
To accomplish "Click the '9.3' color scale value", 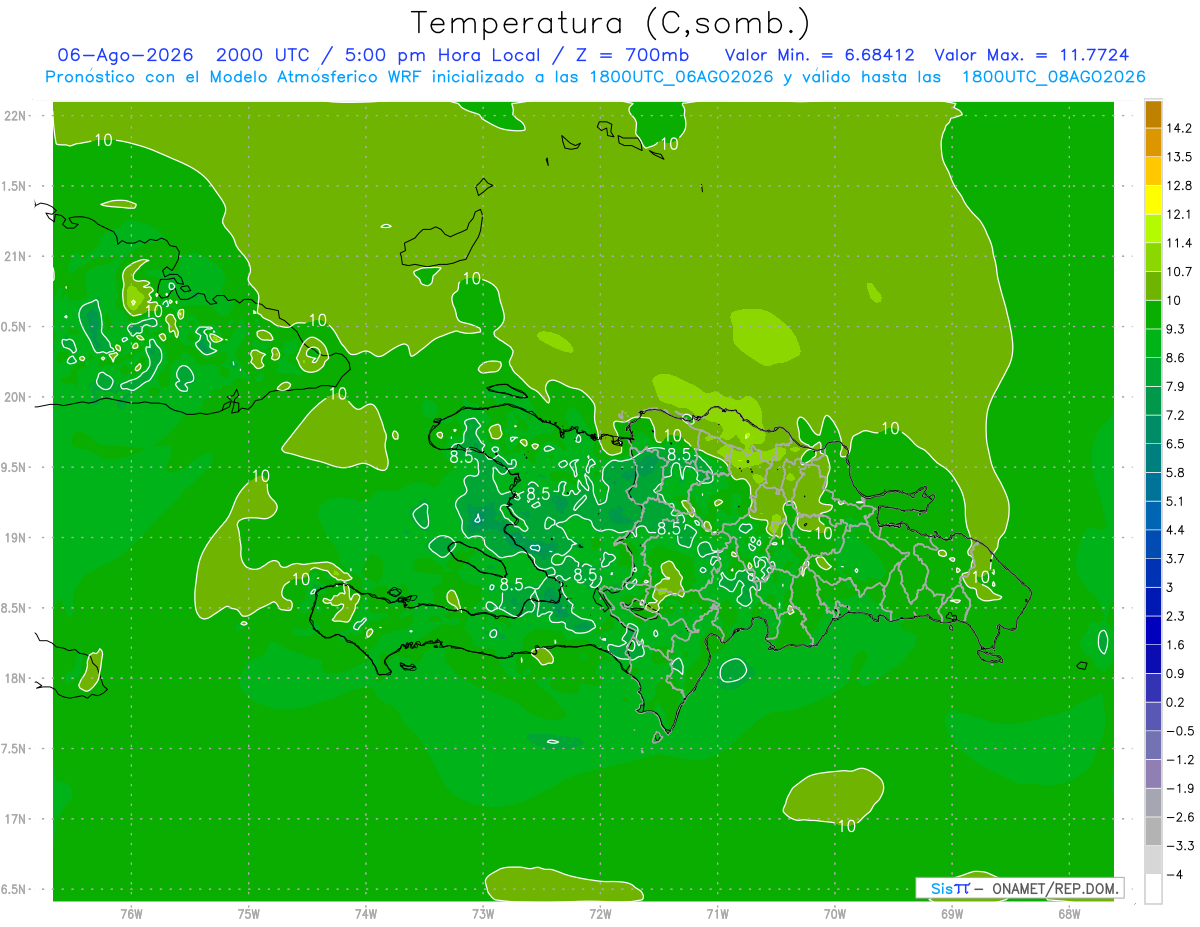I will pos(1176,329).
